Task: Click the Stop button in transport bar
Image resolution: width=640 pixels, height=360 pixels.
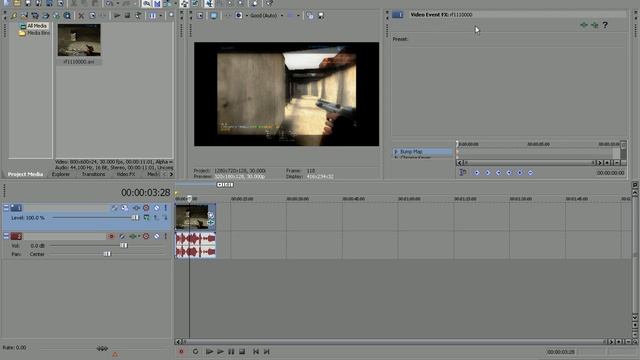Action: click(242, 351)
